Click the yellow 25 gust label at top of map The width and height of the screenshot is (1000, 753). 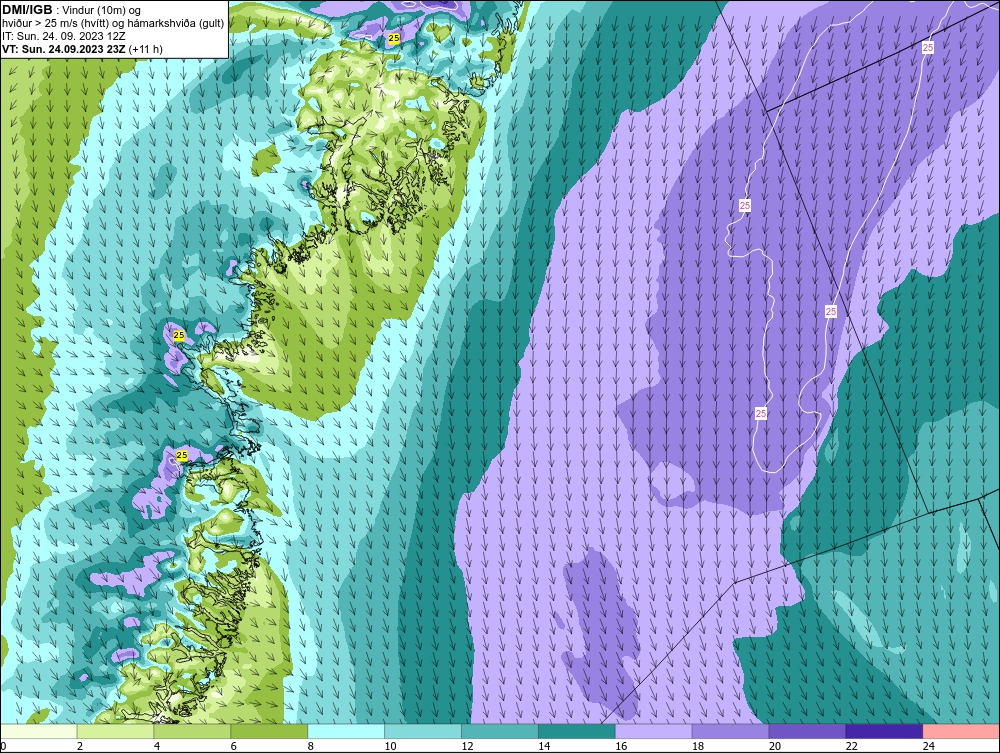[x=394, y=38]
